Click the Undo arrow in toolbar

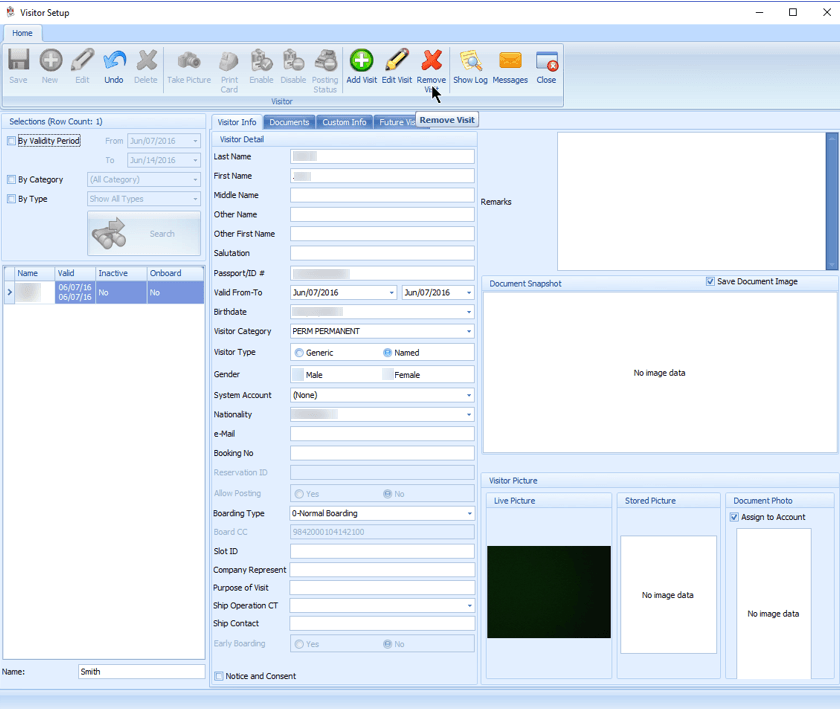pyautogui.click(x=114, y=66)
